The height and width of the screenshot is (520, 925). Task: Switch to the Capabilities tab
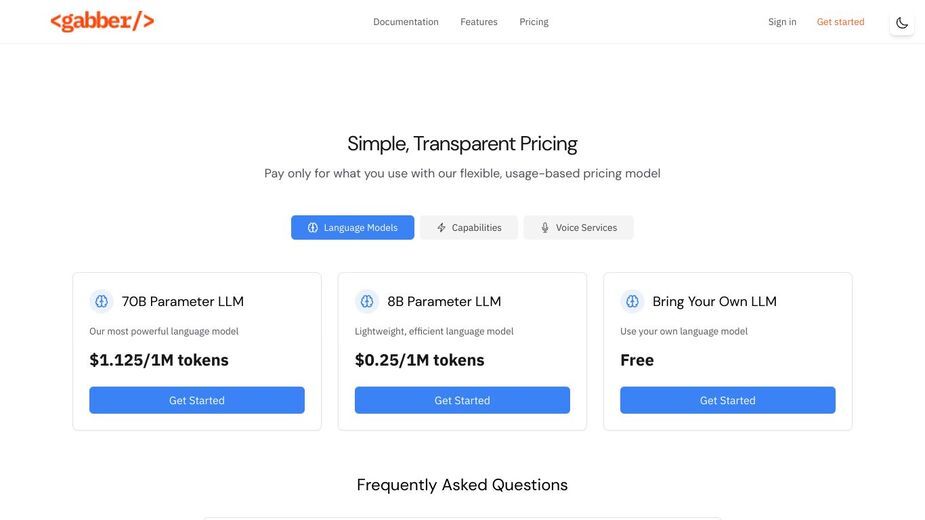pos(469,228)
